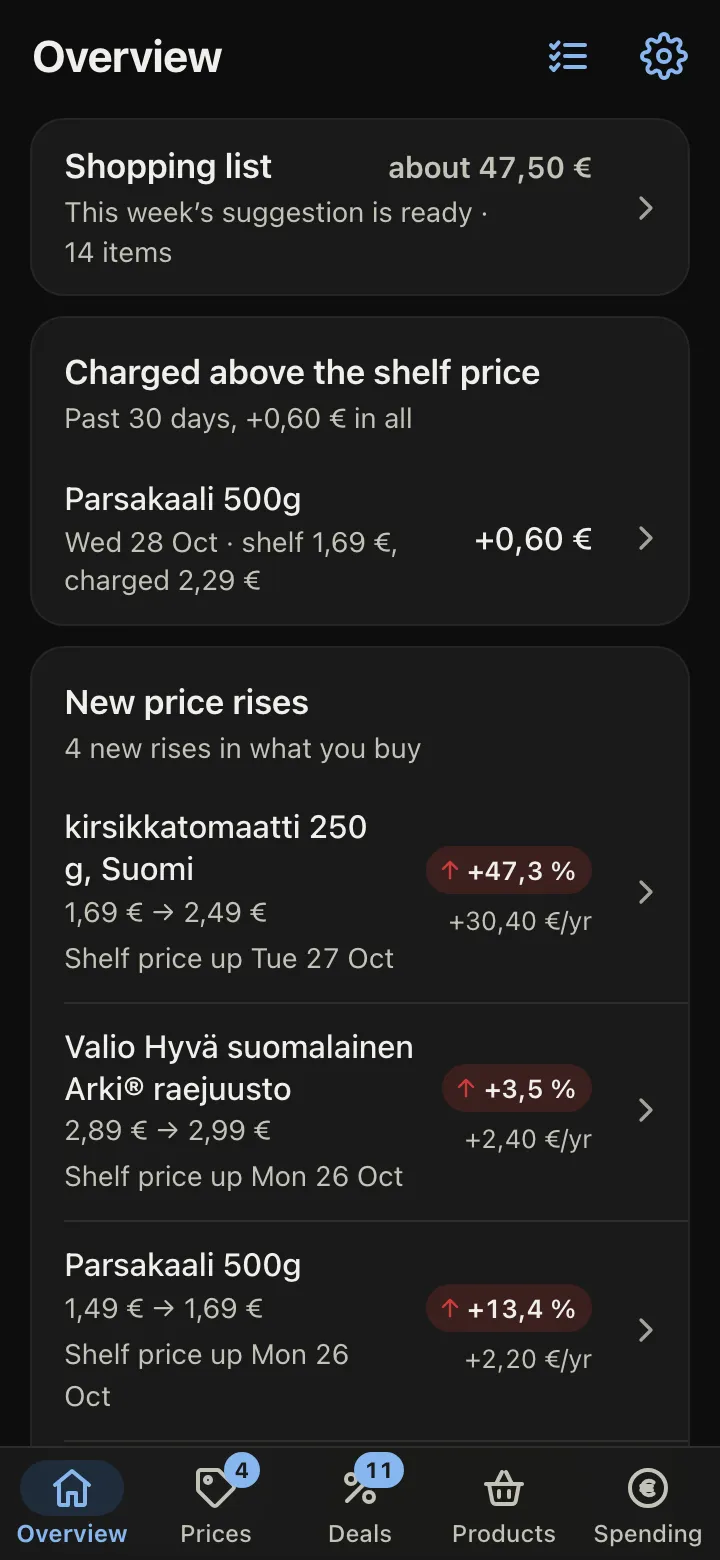
Task: Expand kirsikkatomaatti price rise chevron
Action: pyautogui.click(x=646, y=892)
